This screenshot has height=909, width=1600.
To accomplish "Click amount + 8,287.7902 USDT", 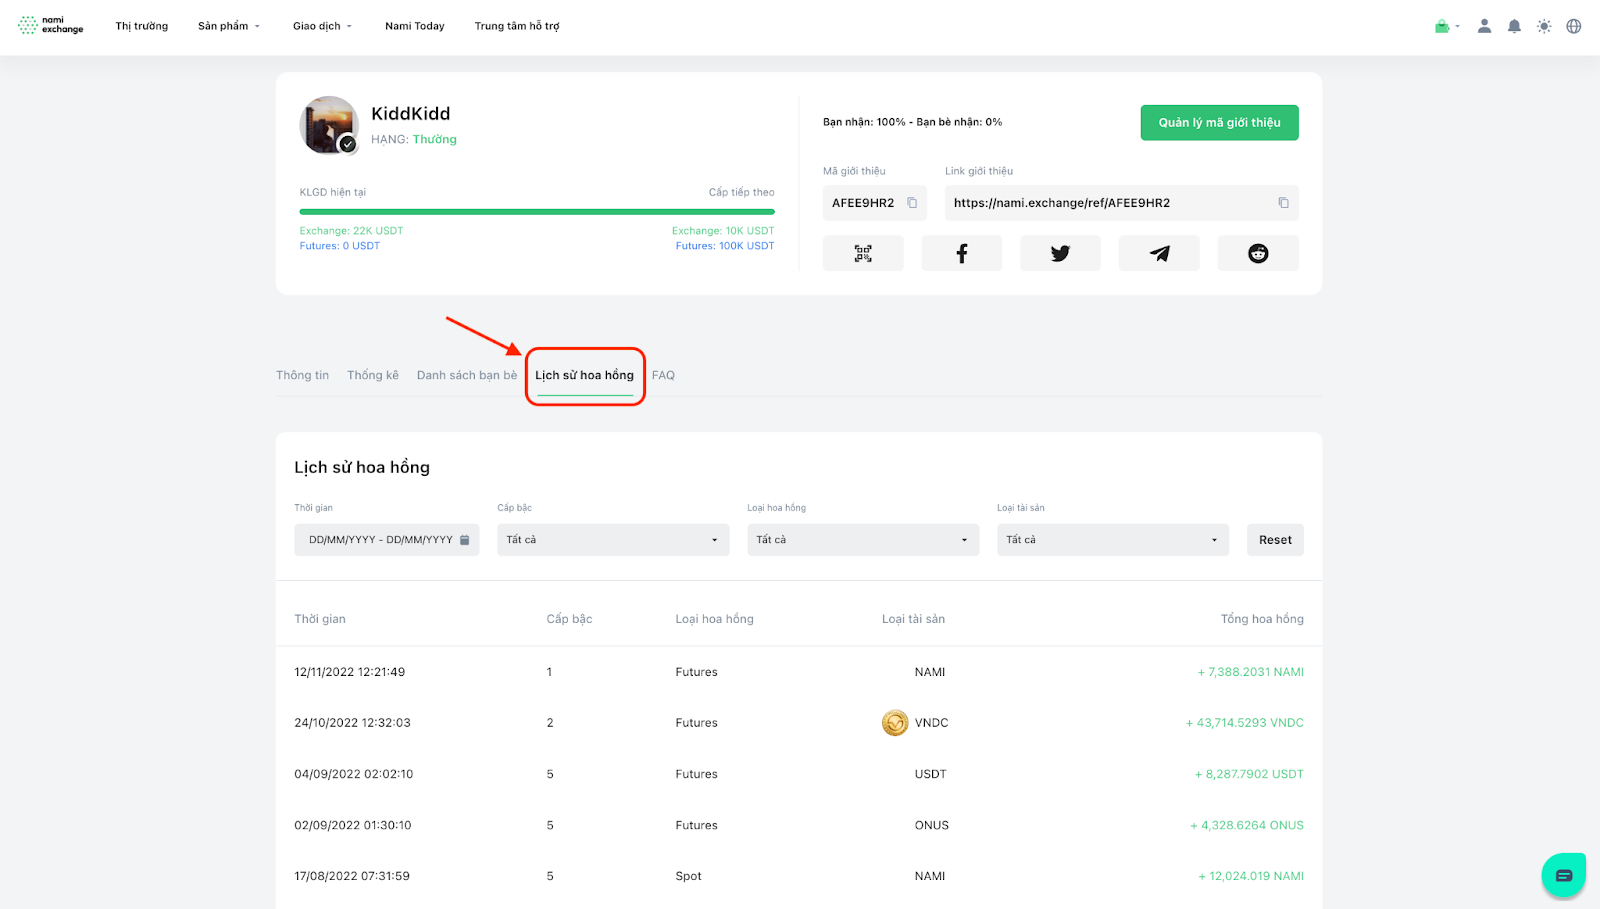I will pyautogui.click(x=1249, y=774).
